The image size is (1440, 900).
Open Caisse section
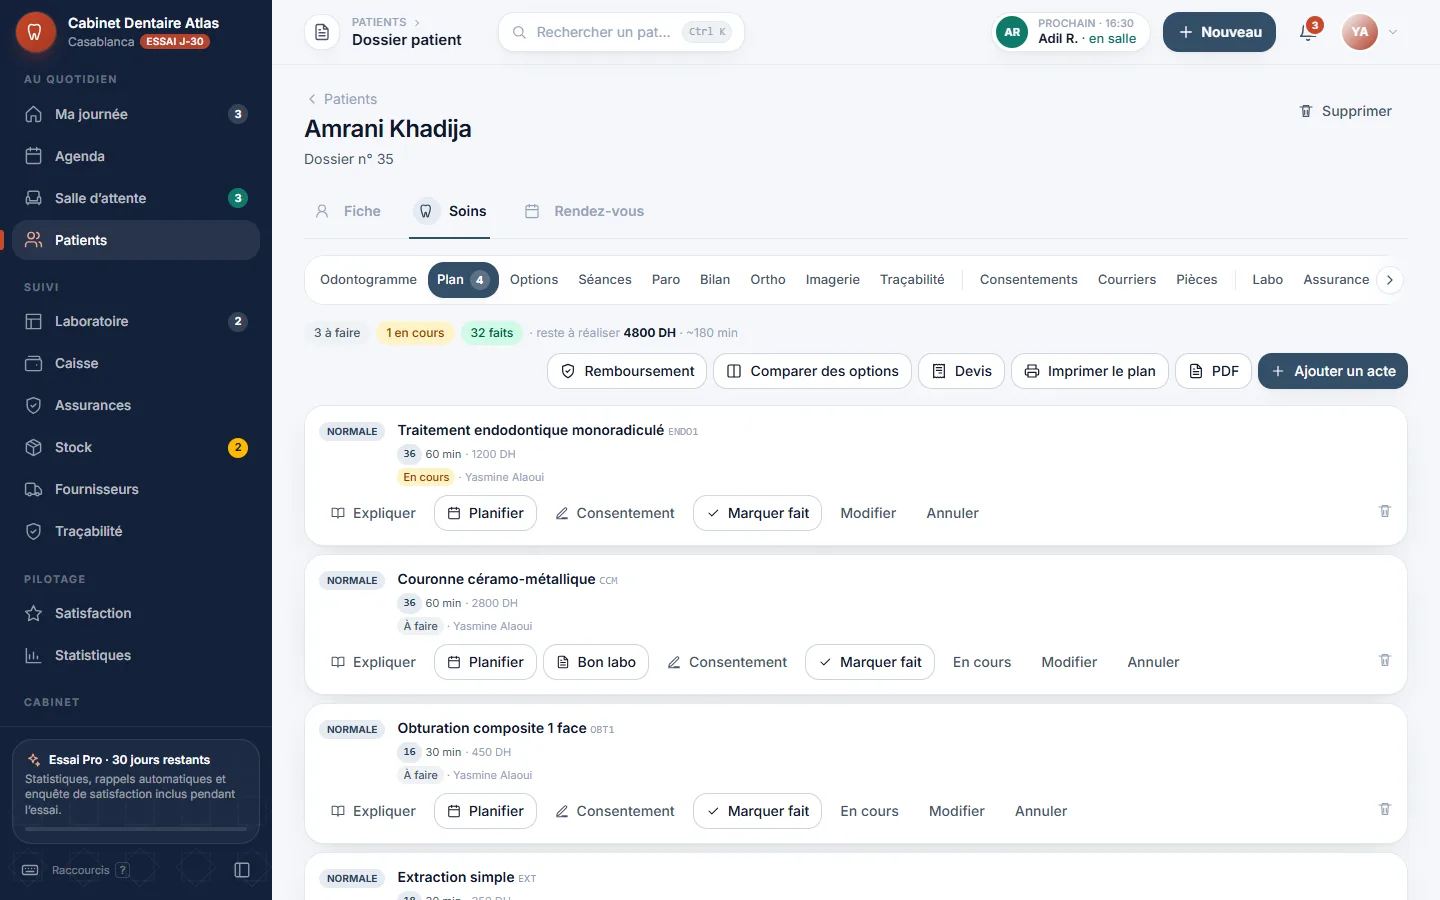136,363
